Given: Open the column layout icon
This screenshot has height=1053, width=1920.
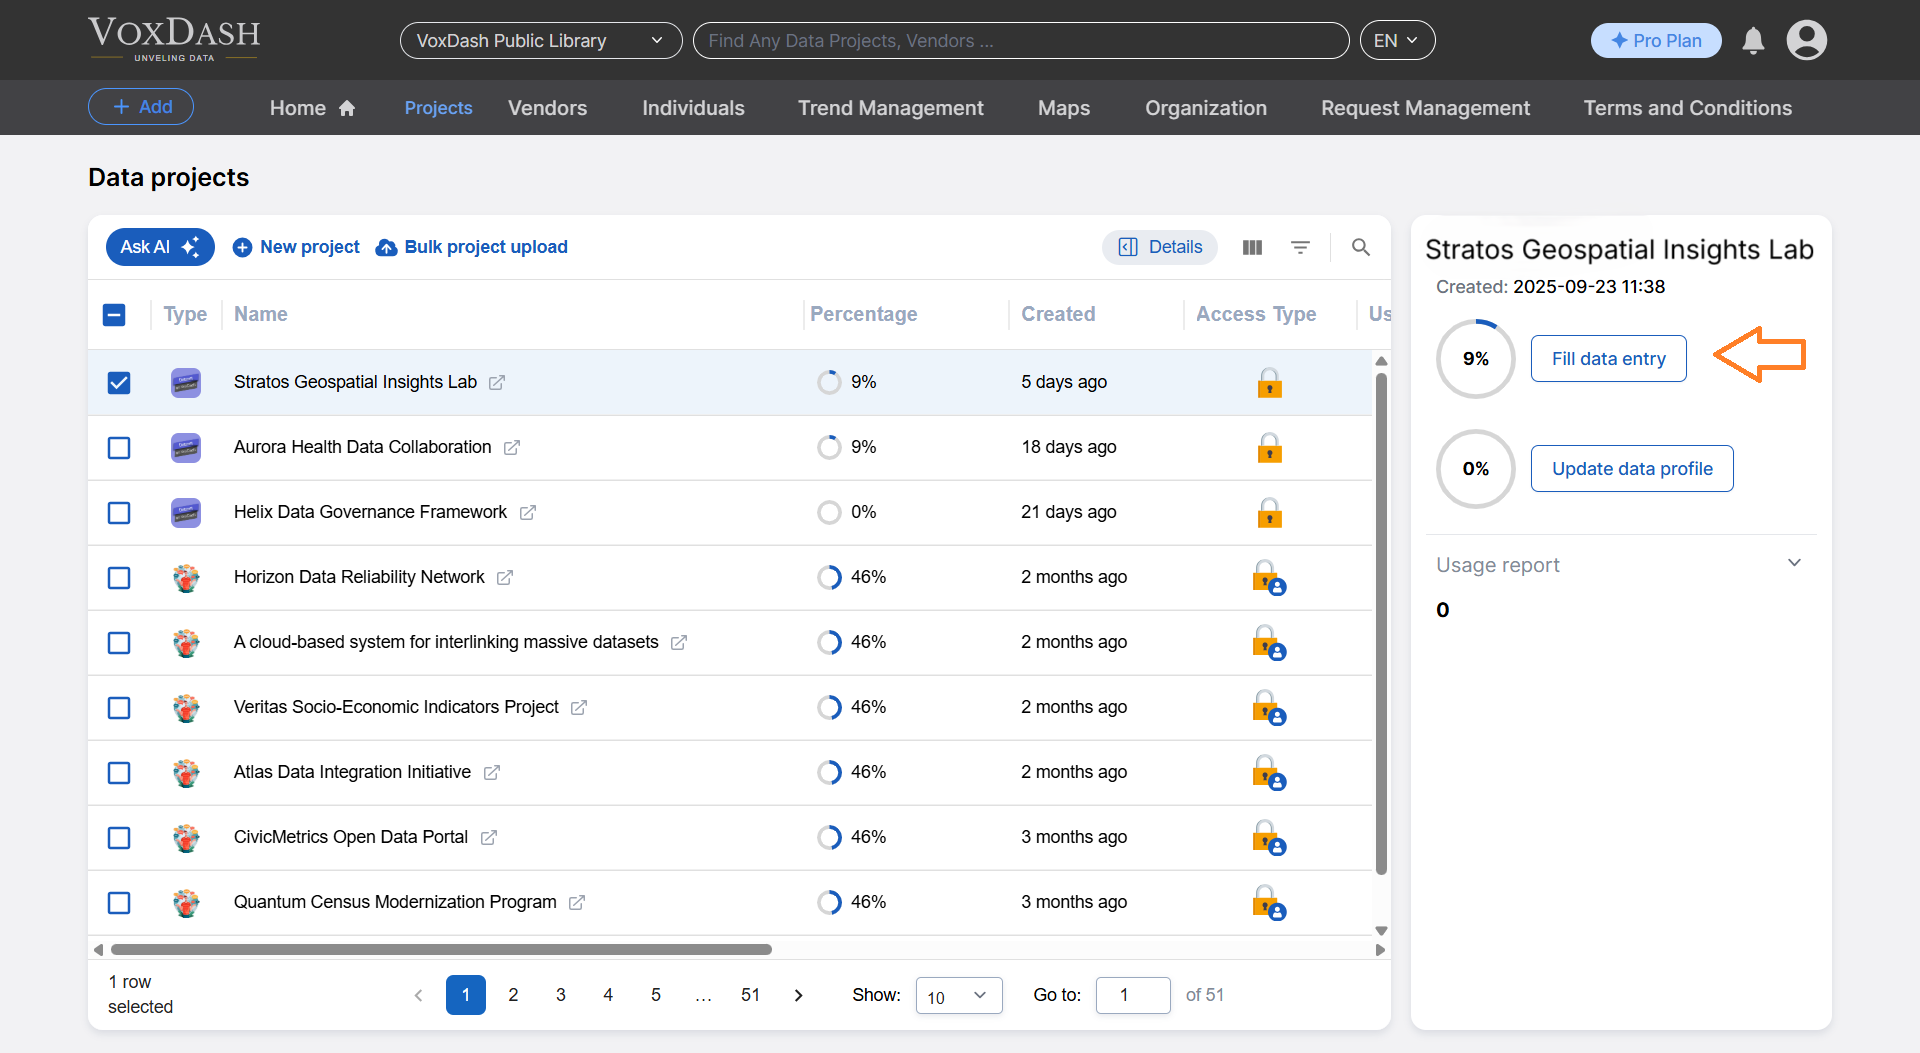Looking at the screenshot, I should 1252,247.
